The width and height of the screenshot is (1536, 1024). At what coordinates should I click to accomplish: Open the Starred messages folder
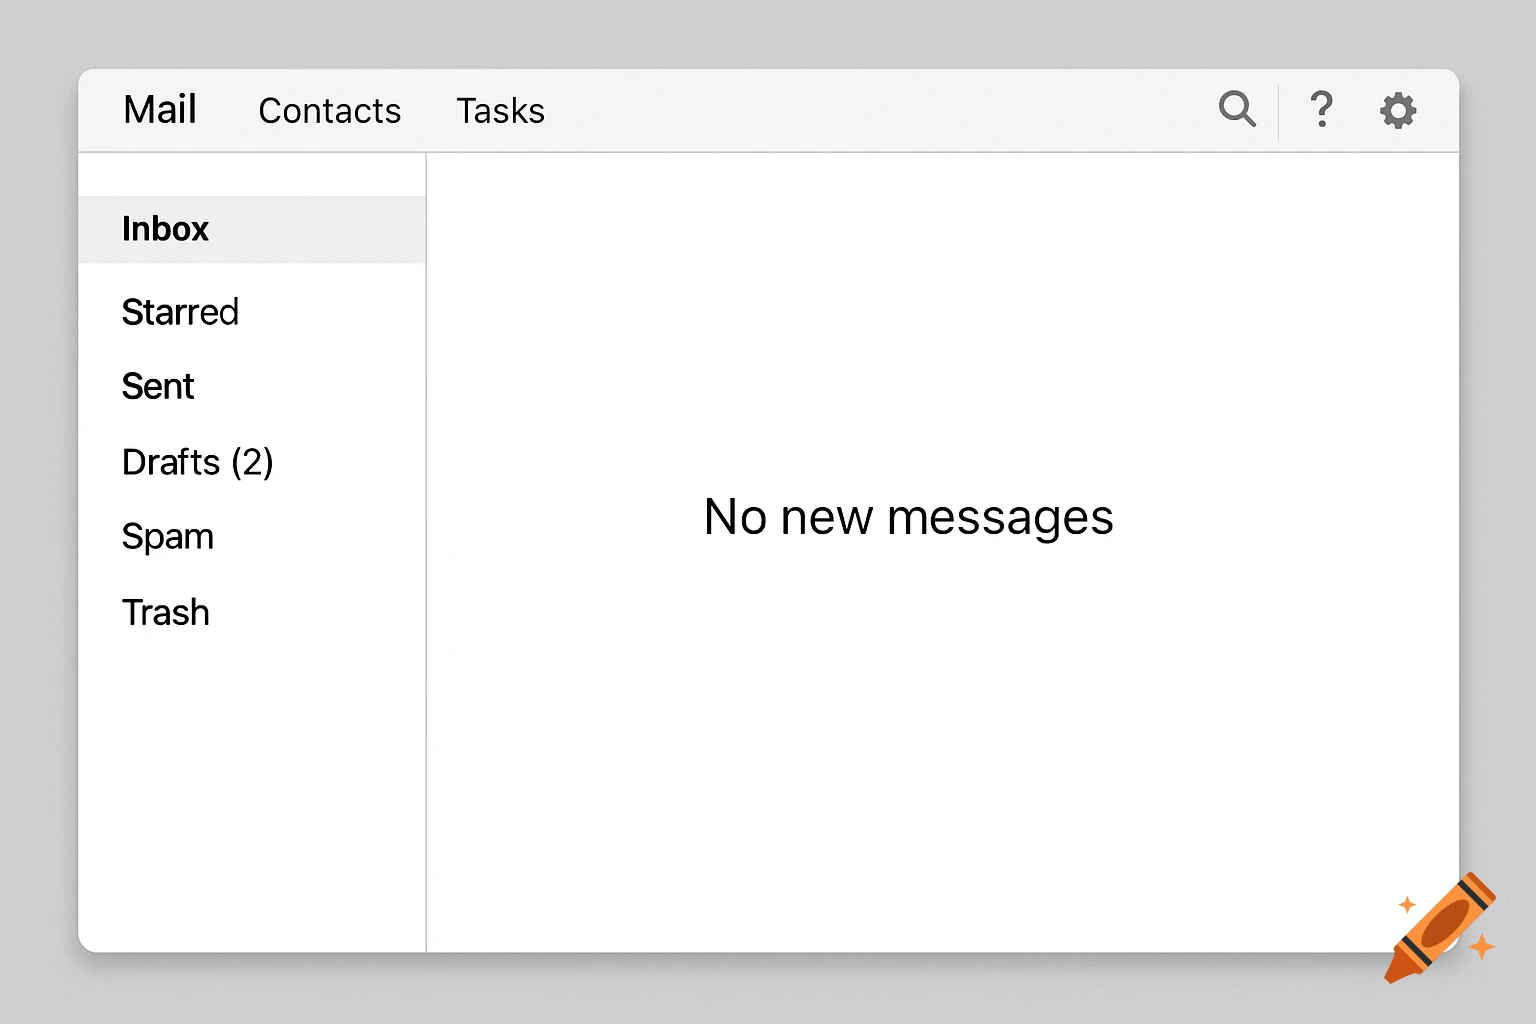[180, 312]
